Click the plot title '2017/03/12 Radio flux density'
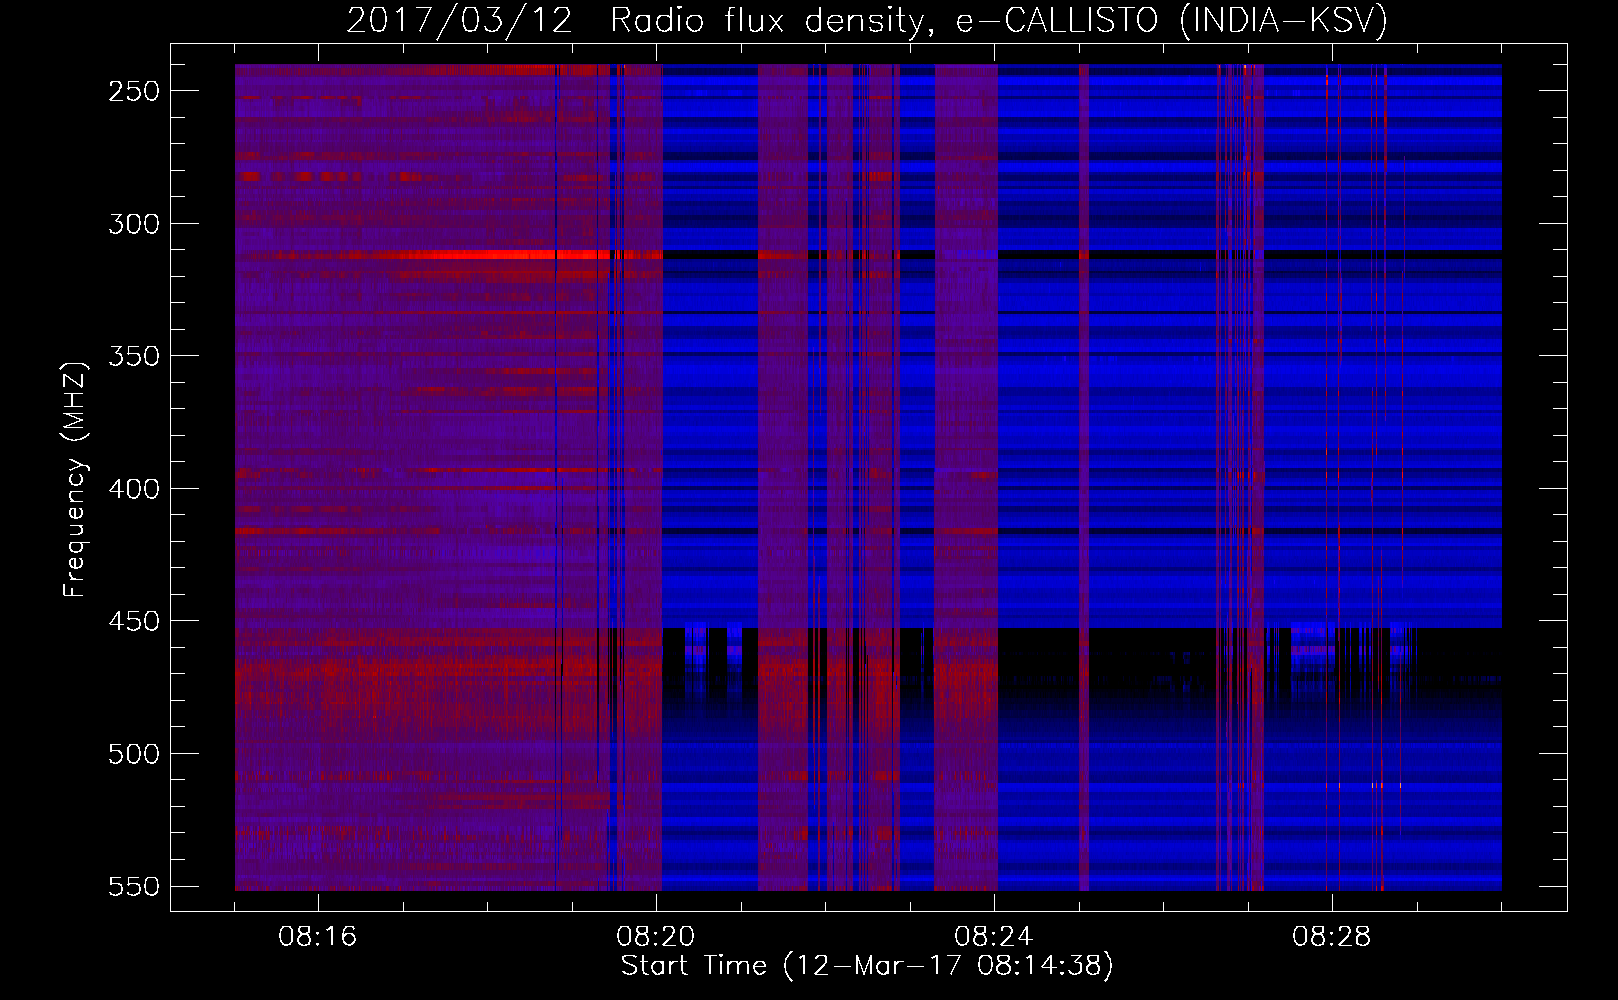Image resolution: width=1618 pixels, height=1000 pixels. tap(639, 20)
